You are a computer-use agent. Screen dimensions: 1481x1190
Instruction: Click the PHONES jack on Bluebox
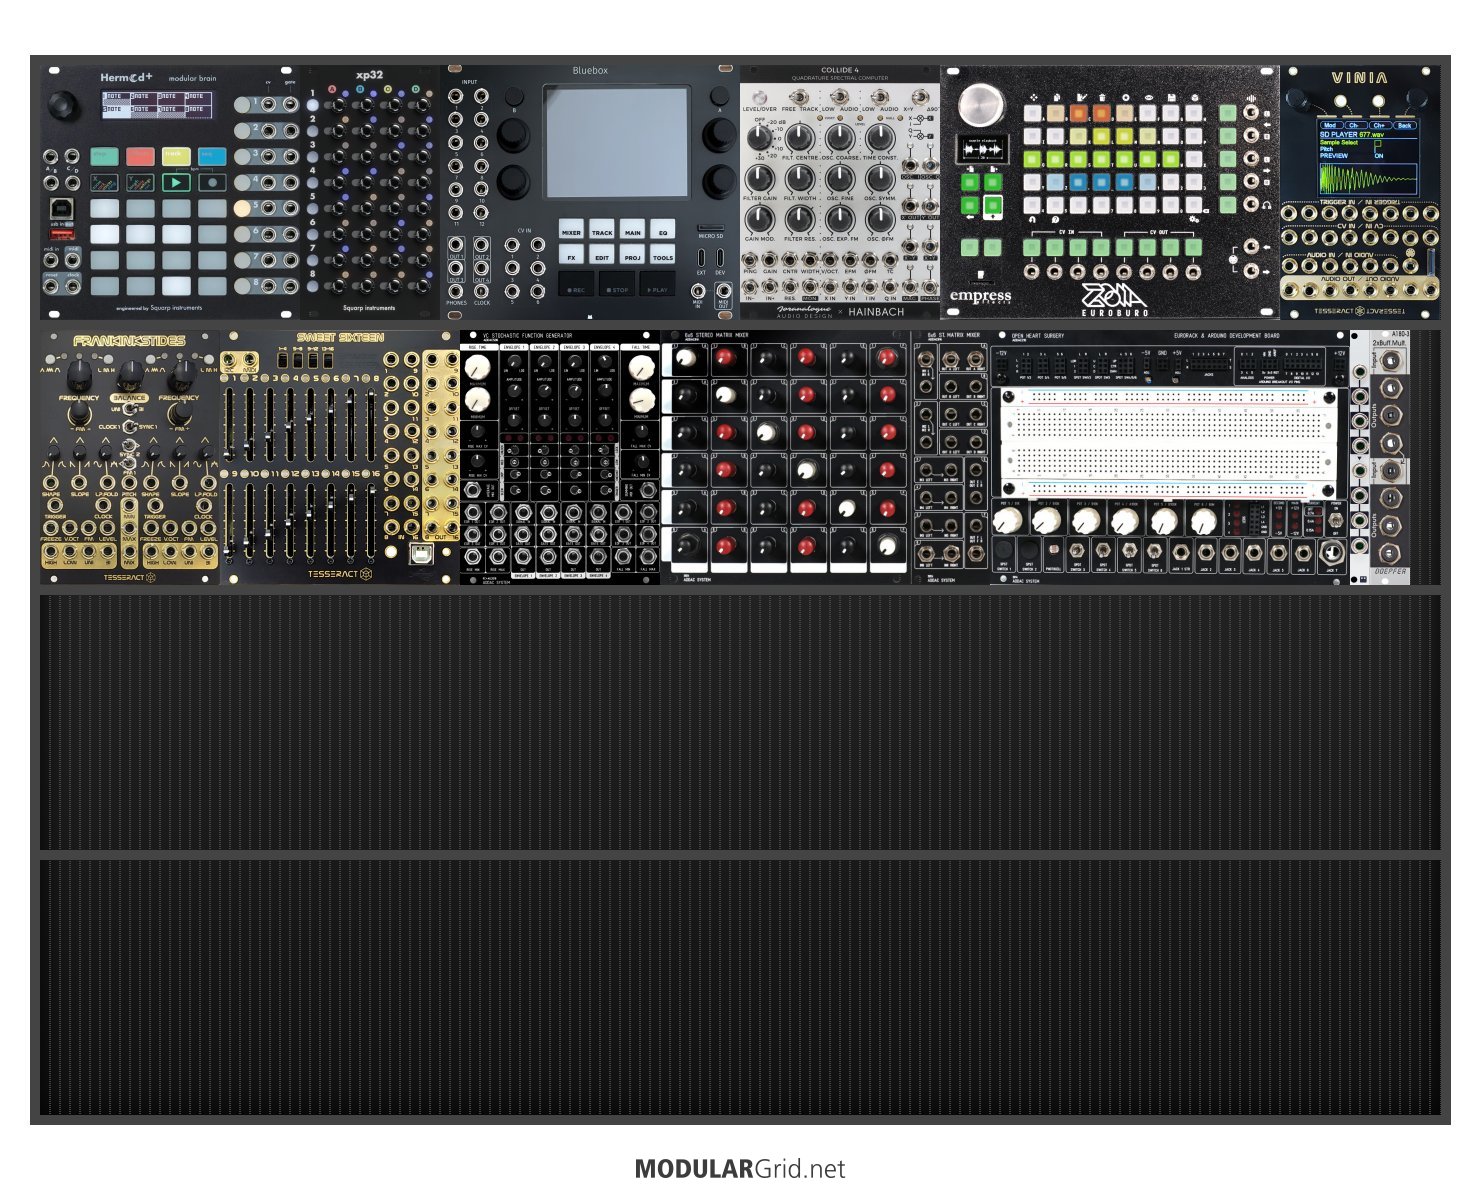point(456,292)
